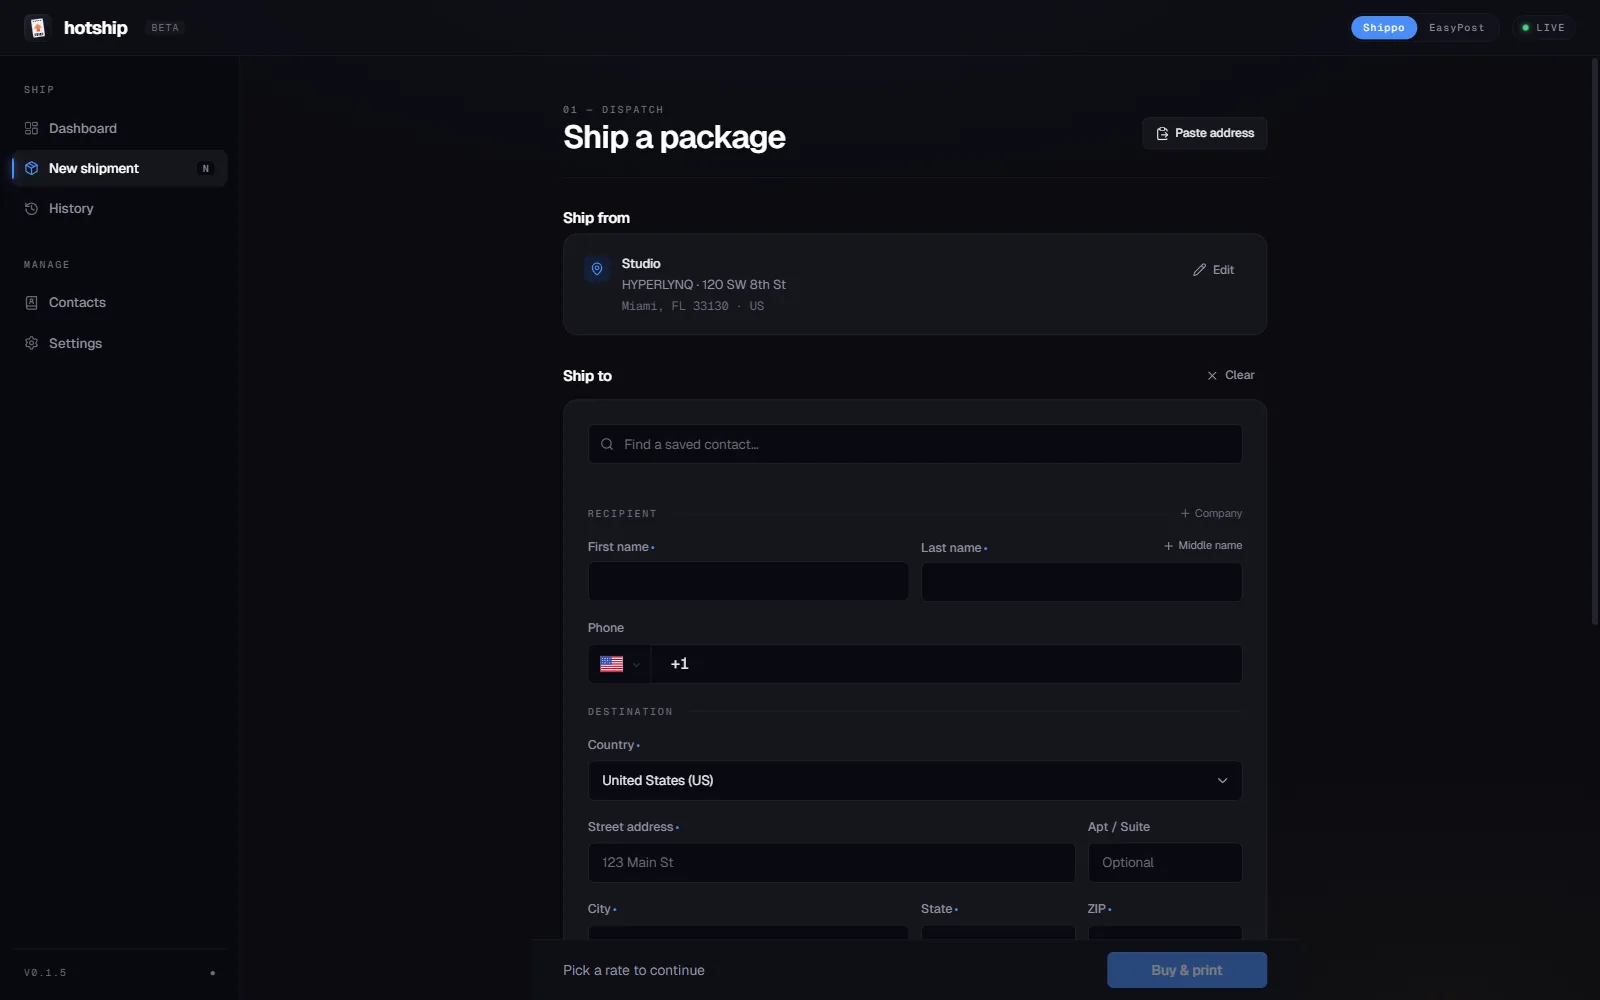Click the Ship a package heading
The height and width of the screenshot is (1000, 1600).
674,137
